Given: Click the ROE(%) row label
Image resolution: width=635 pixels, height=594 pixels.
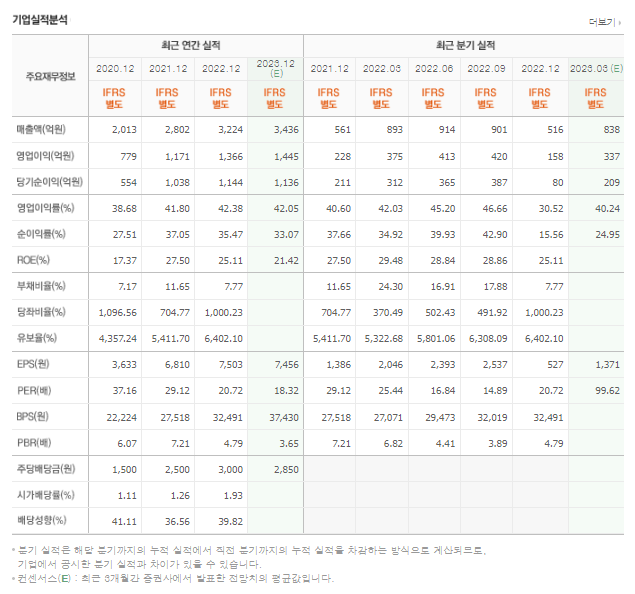Looking at the screenshot, I should pos(33,260).
